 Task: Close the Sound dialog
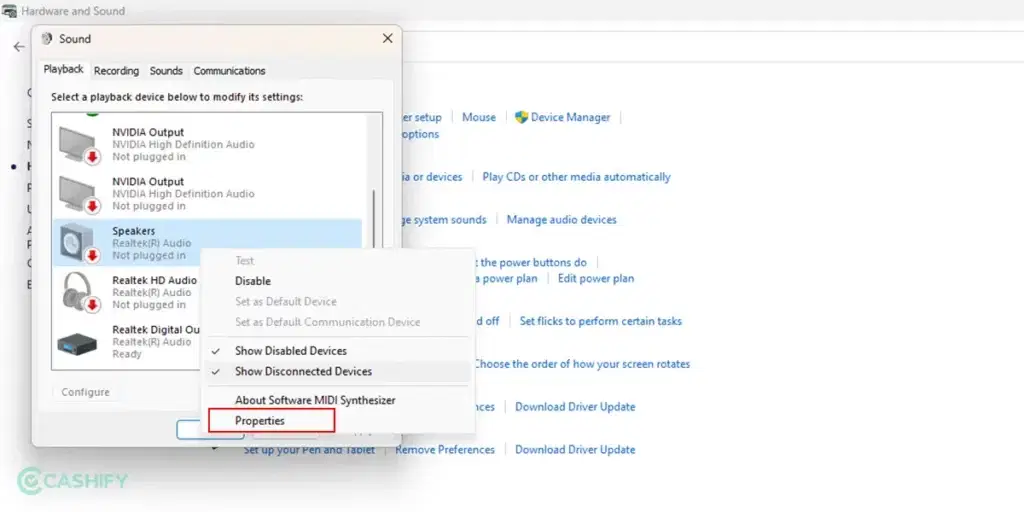pos(387,39)
